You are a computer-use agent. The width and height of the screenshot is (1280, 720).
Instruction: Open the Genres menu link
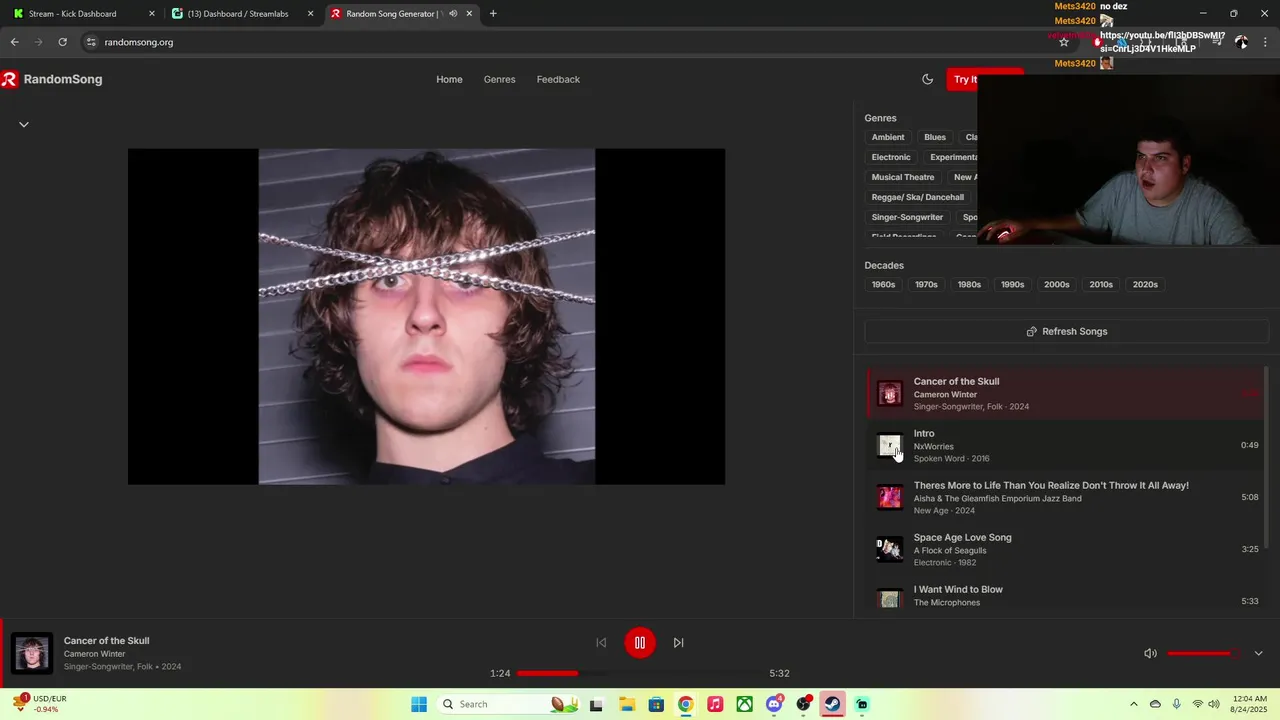pos(499,79)
